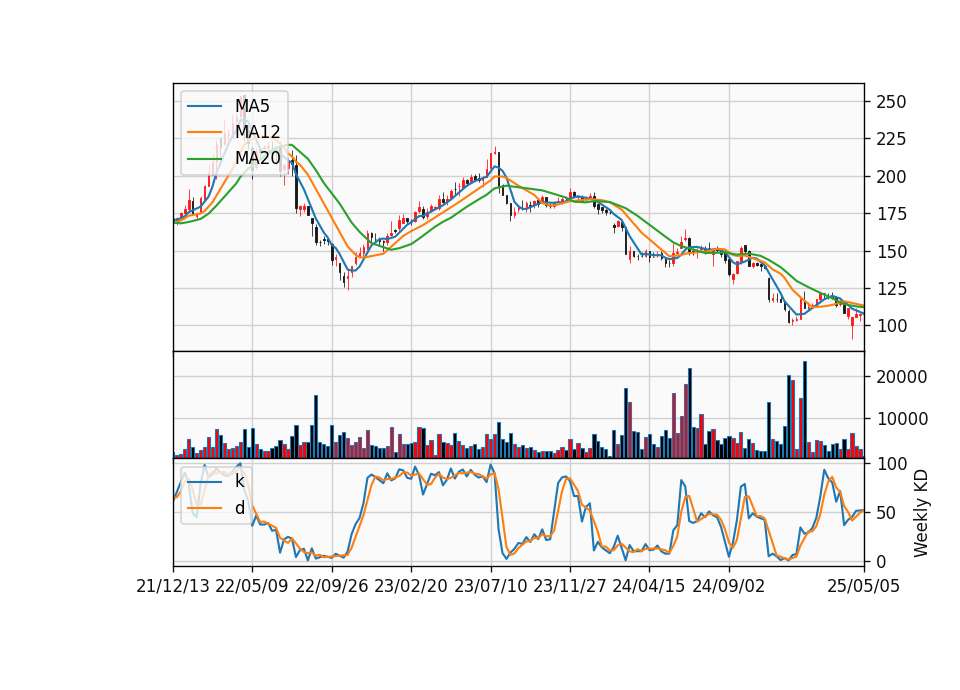The image size is (960, 690).
Task: Click the 22/09/26 date label
Action: point(332,586)
